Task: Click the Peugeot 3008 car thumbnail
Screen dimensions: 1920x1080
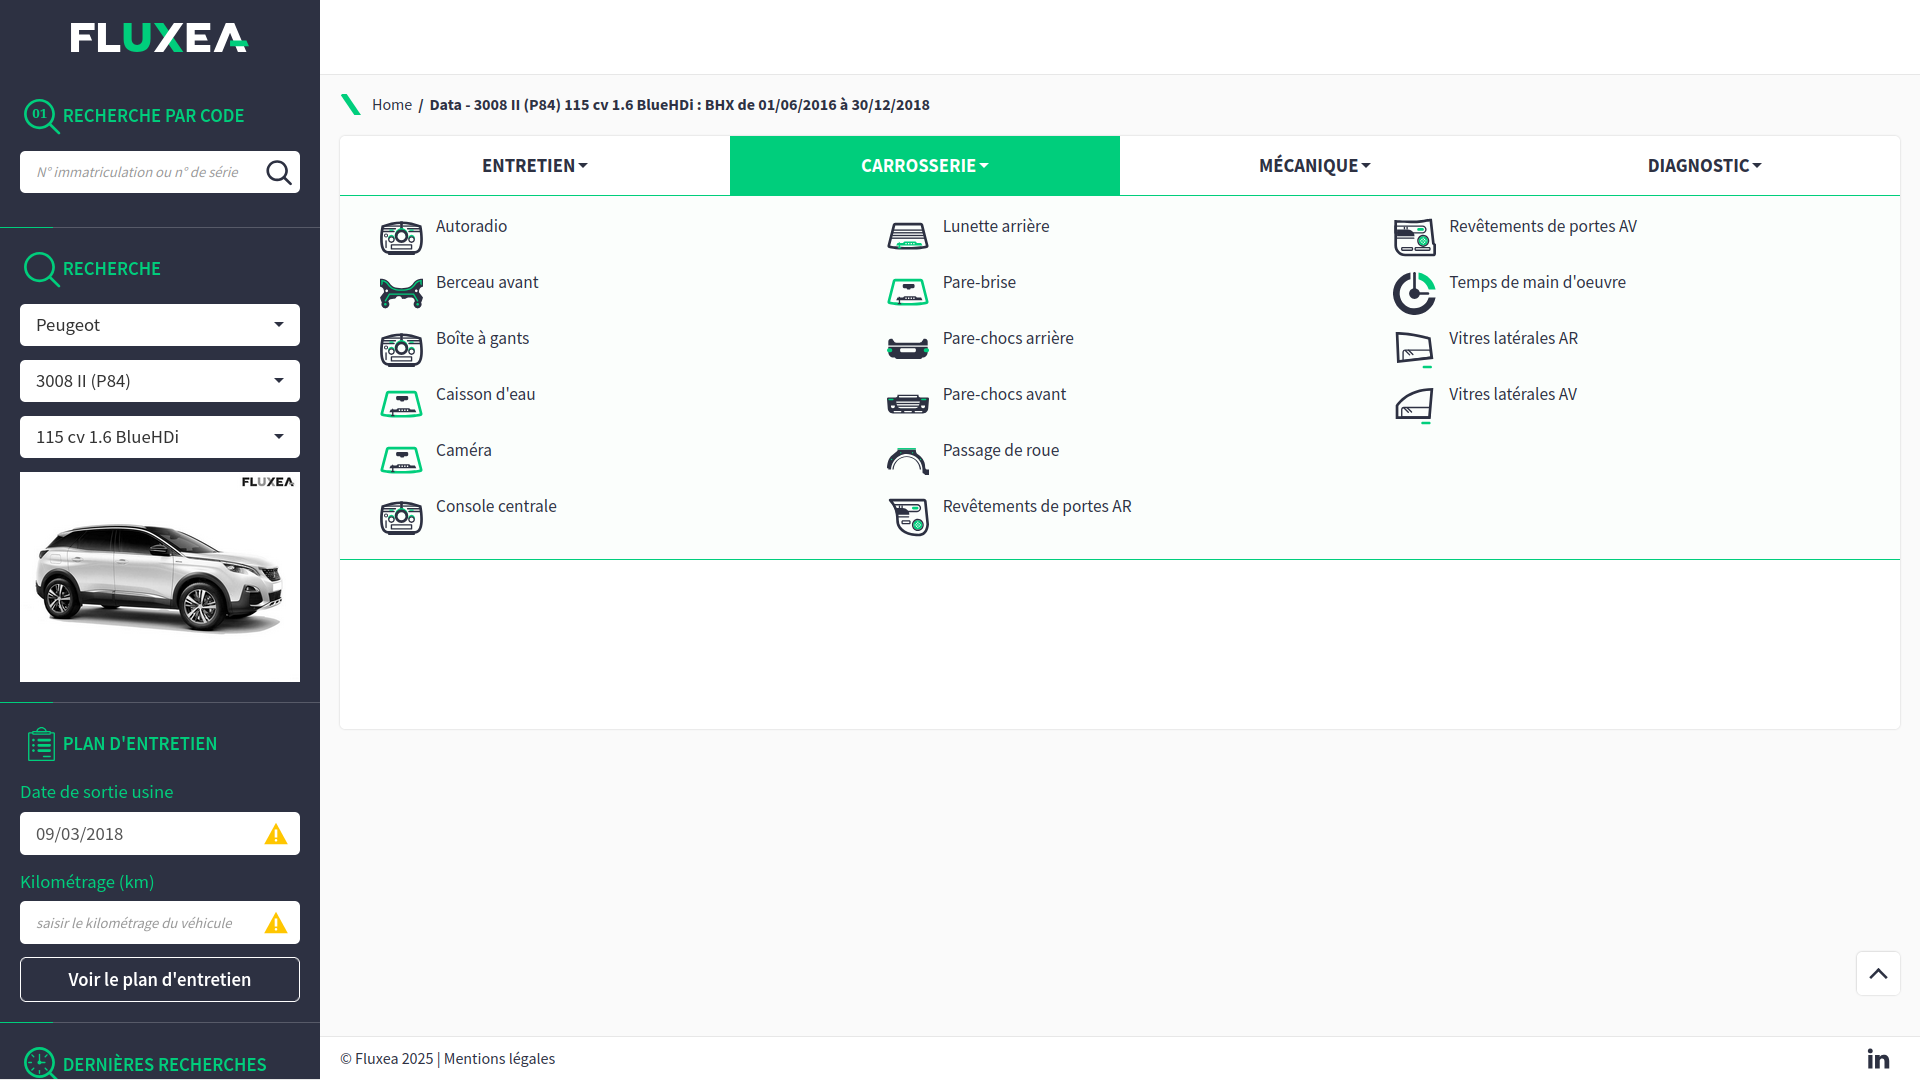Action: point(160,577)
